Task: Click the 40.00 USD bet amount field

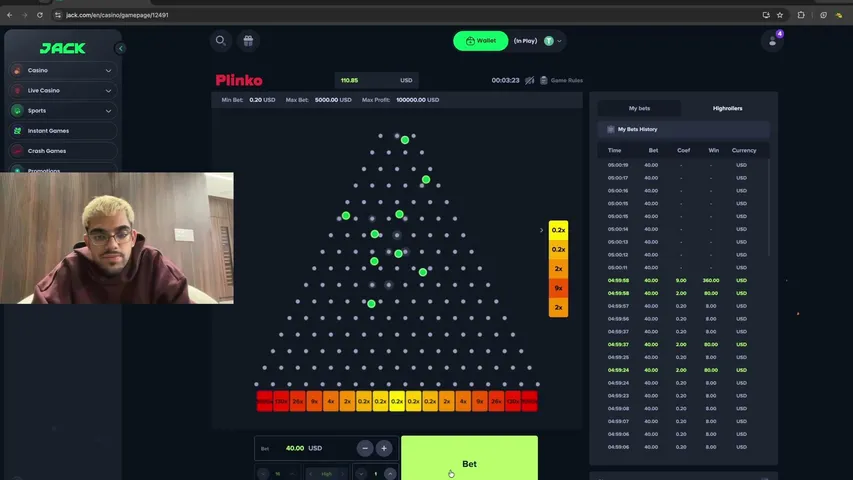Action: (x=304, y=448)
